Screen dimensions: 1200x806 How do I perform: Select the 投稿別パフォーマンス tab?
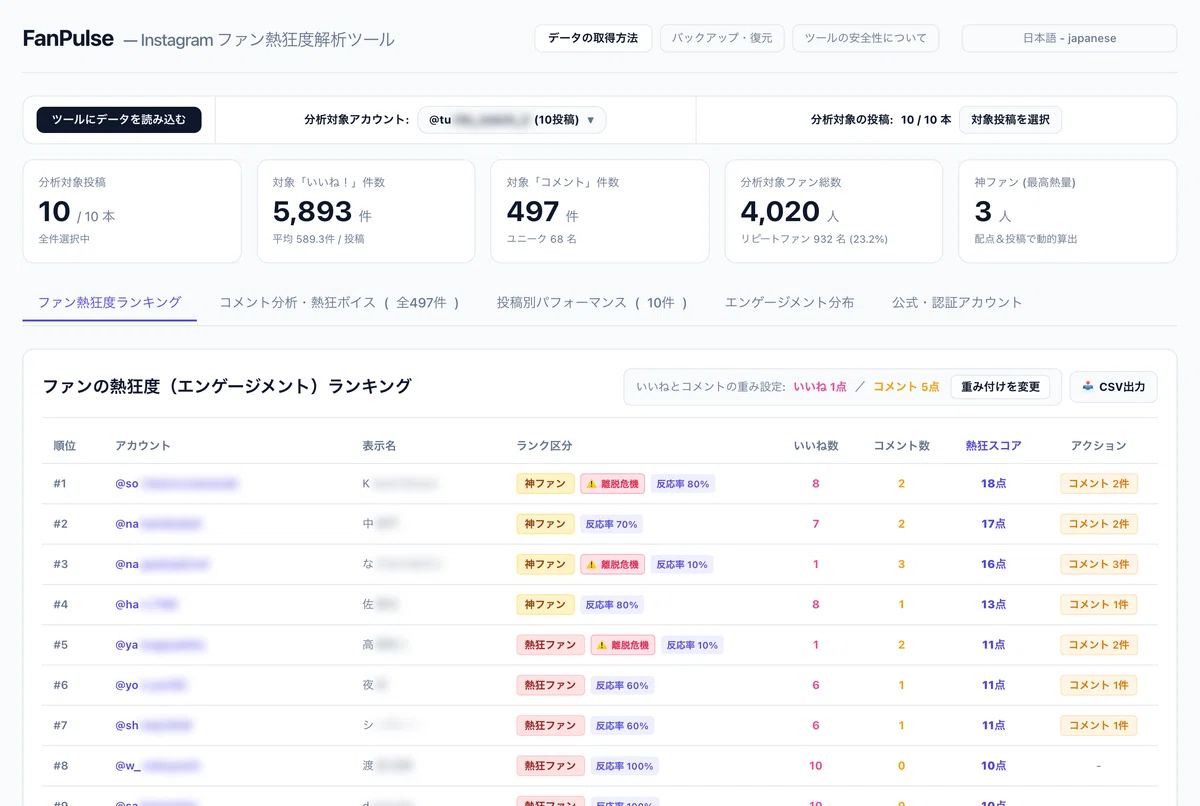pyautogui.click(x=592, y=302)
